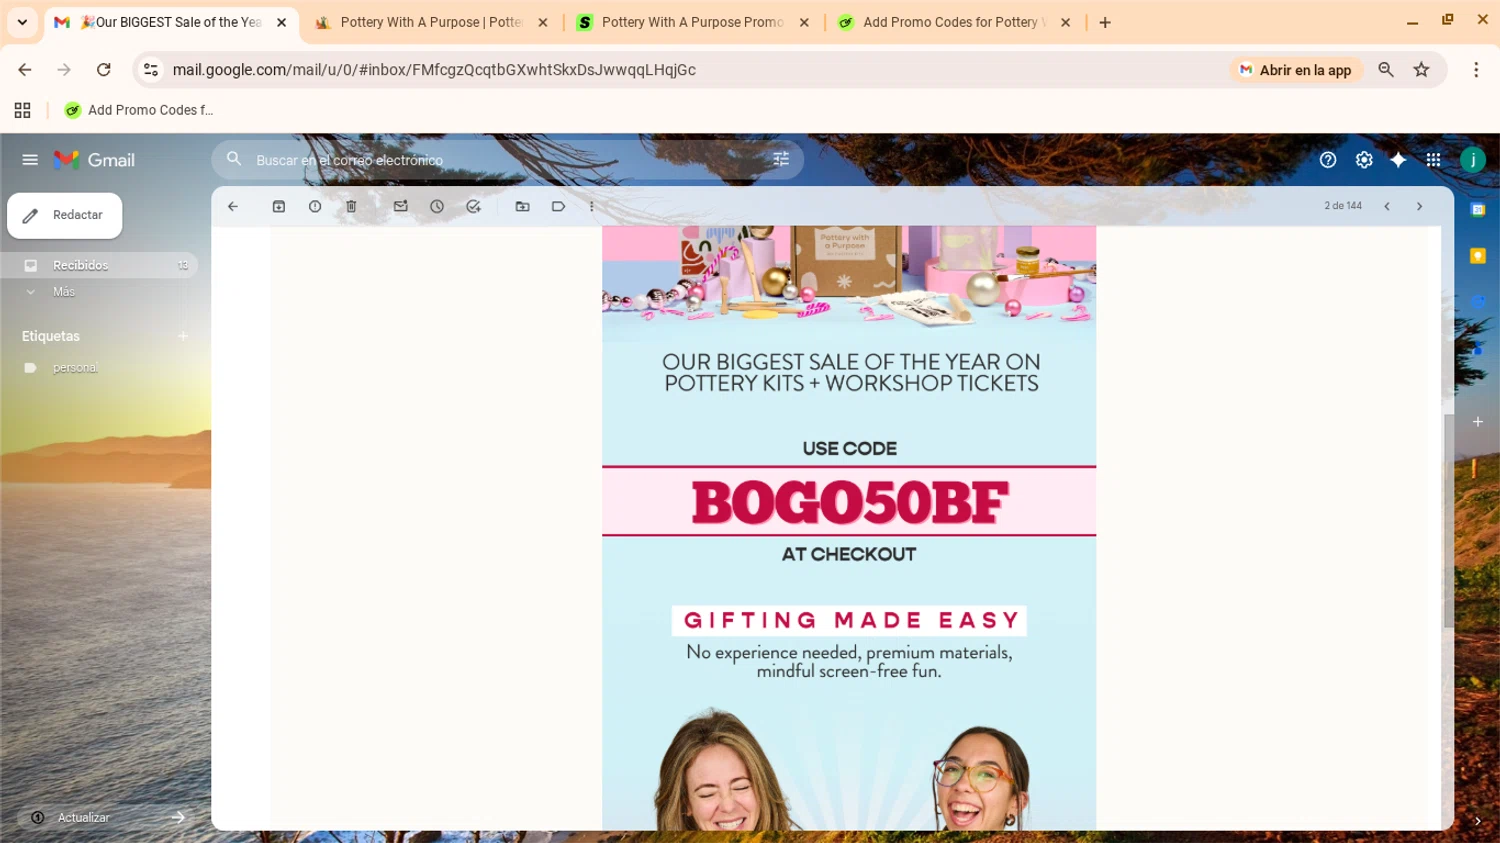Hide side panel chevron at bottom
The height and width of the screenshot is (843, 1500).
click(1478, 821)
